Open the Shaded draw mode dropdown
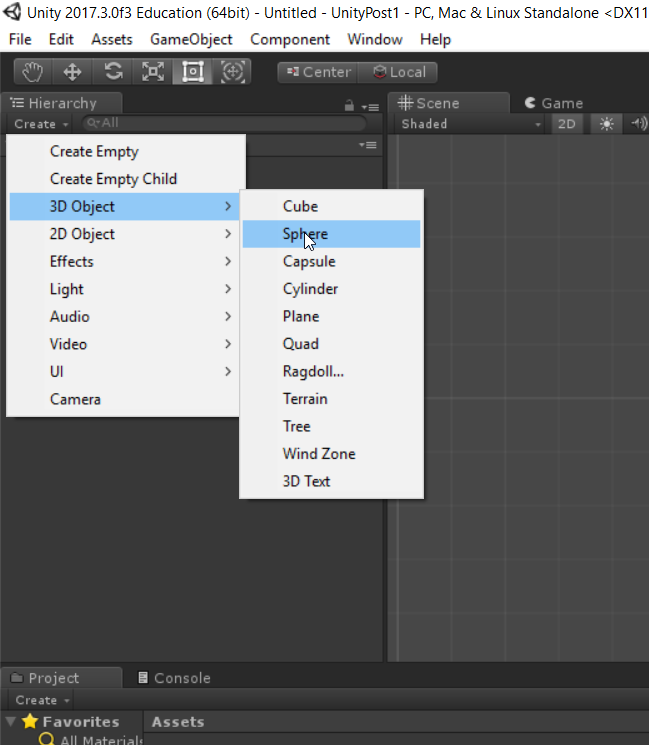Viewport: 649px width, 745px height. tap(470, 124)
